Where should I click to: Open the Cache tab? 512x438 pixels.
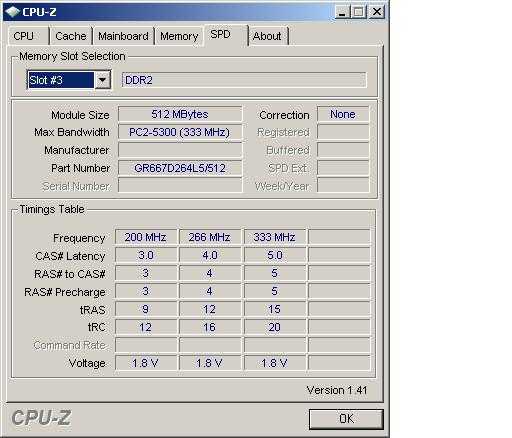[x=71, y=36]
